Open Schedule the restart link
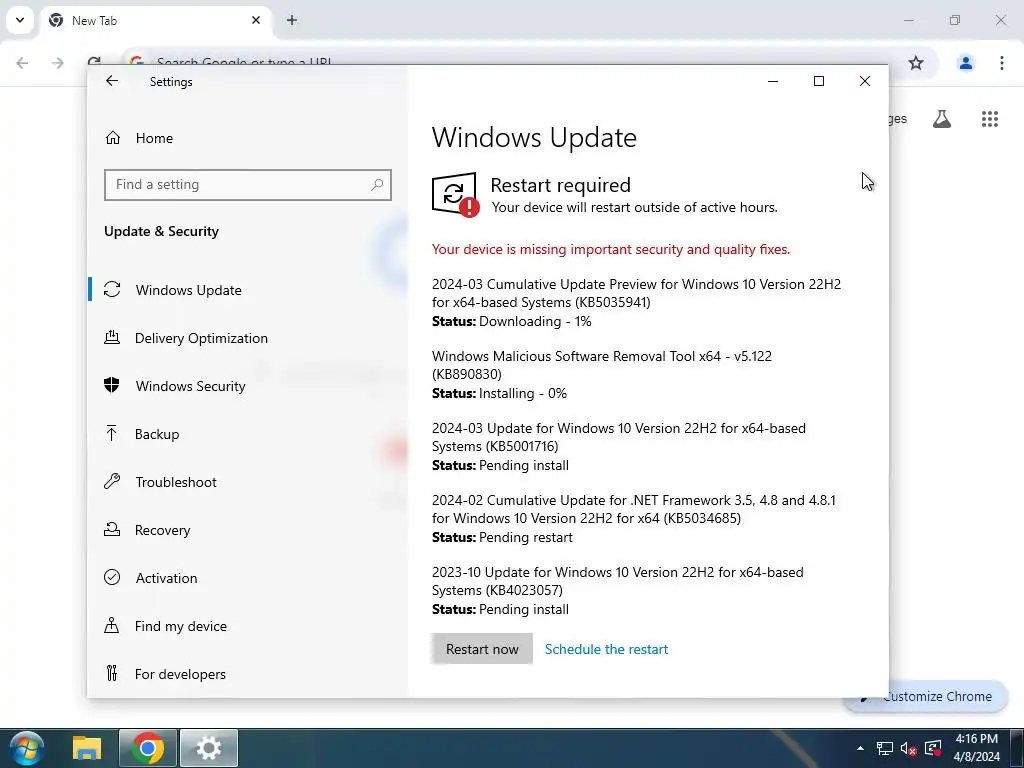The height and width of the screenshot is (768, 1024). point(606,649)
